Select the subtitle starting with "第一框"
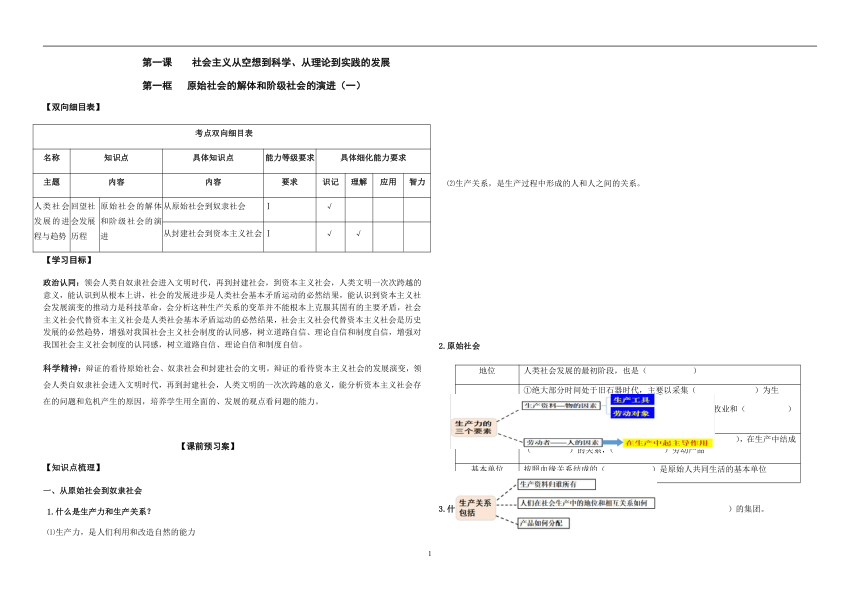This screenshot has height=608, width=860. click(252, 86)
